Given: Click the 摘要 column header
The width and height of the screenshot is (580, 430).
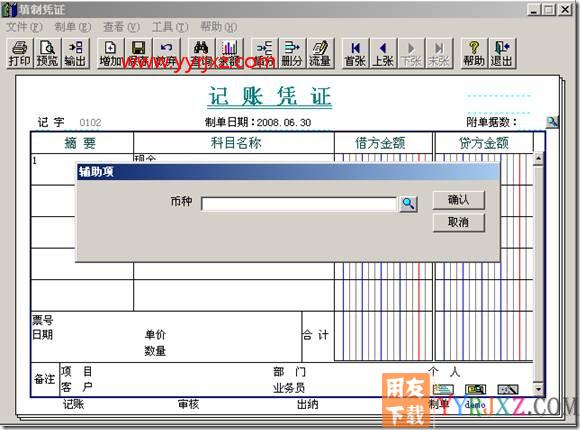Looking at the screenshot, I should pyautogui.click(x=80, y=143).
